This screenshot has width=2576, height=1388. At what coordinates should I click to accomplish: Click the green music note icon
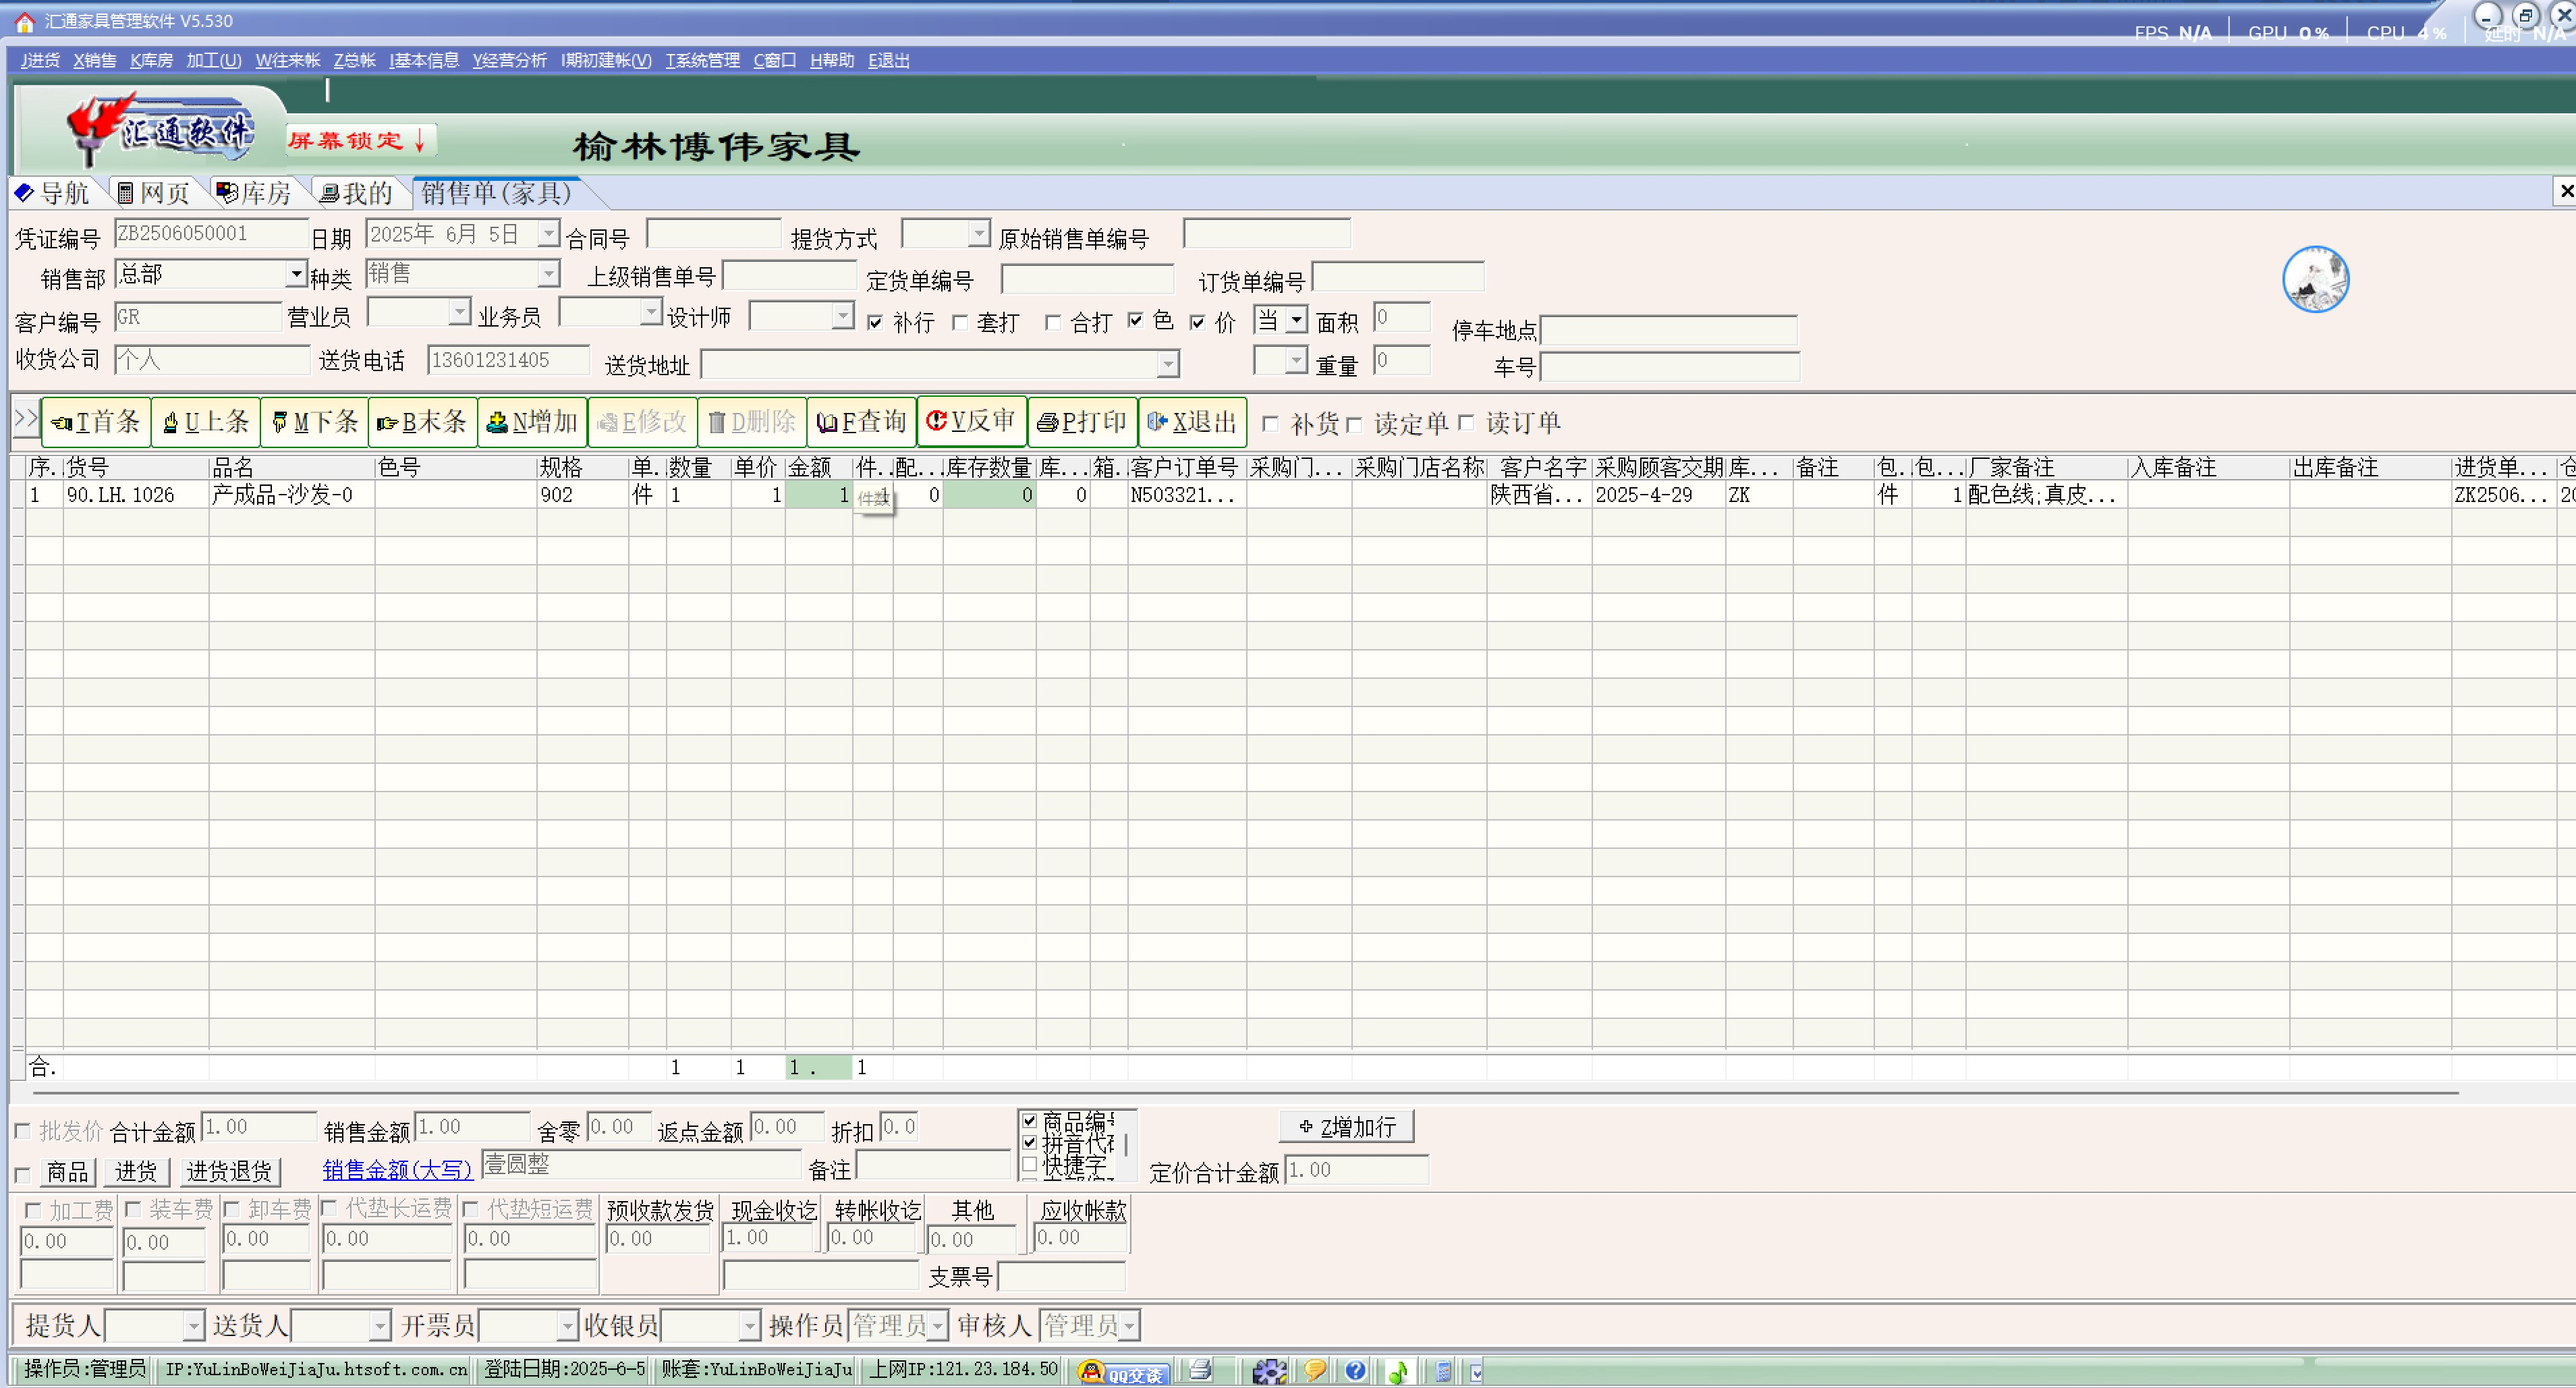[1398, 1371]
